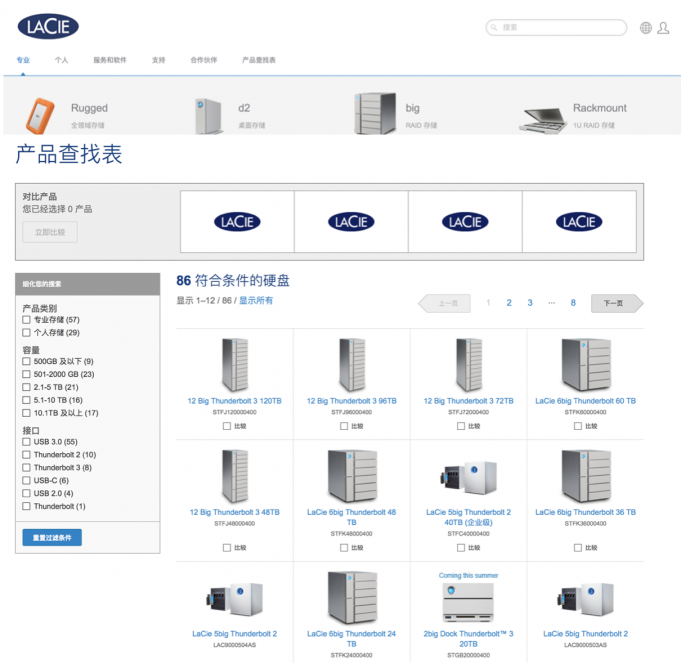Open 12 Big Thunderbolt 3 96TB image
690x664 pixels.
tap(352, 365)
